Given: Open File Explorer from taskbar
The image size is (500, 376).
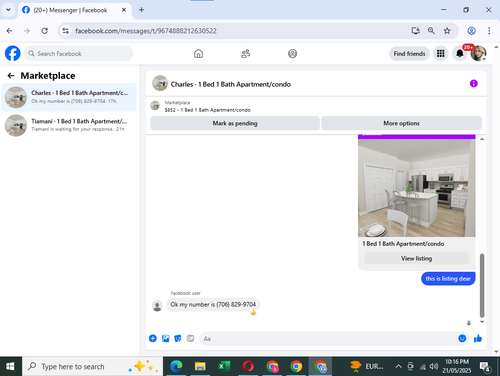Looking at the screenshot, I should [200, 366].
